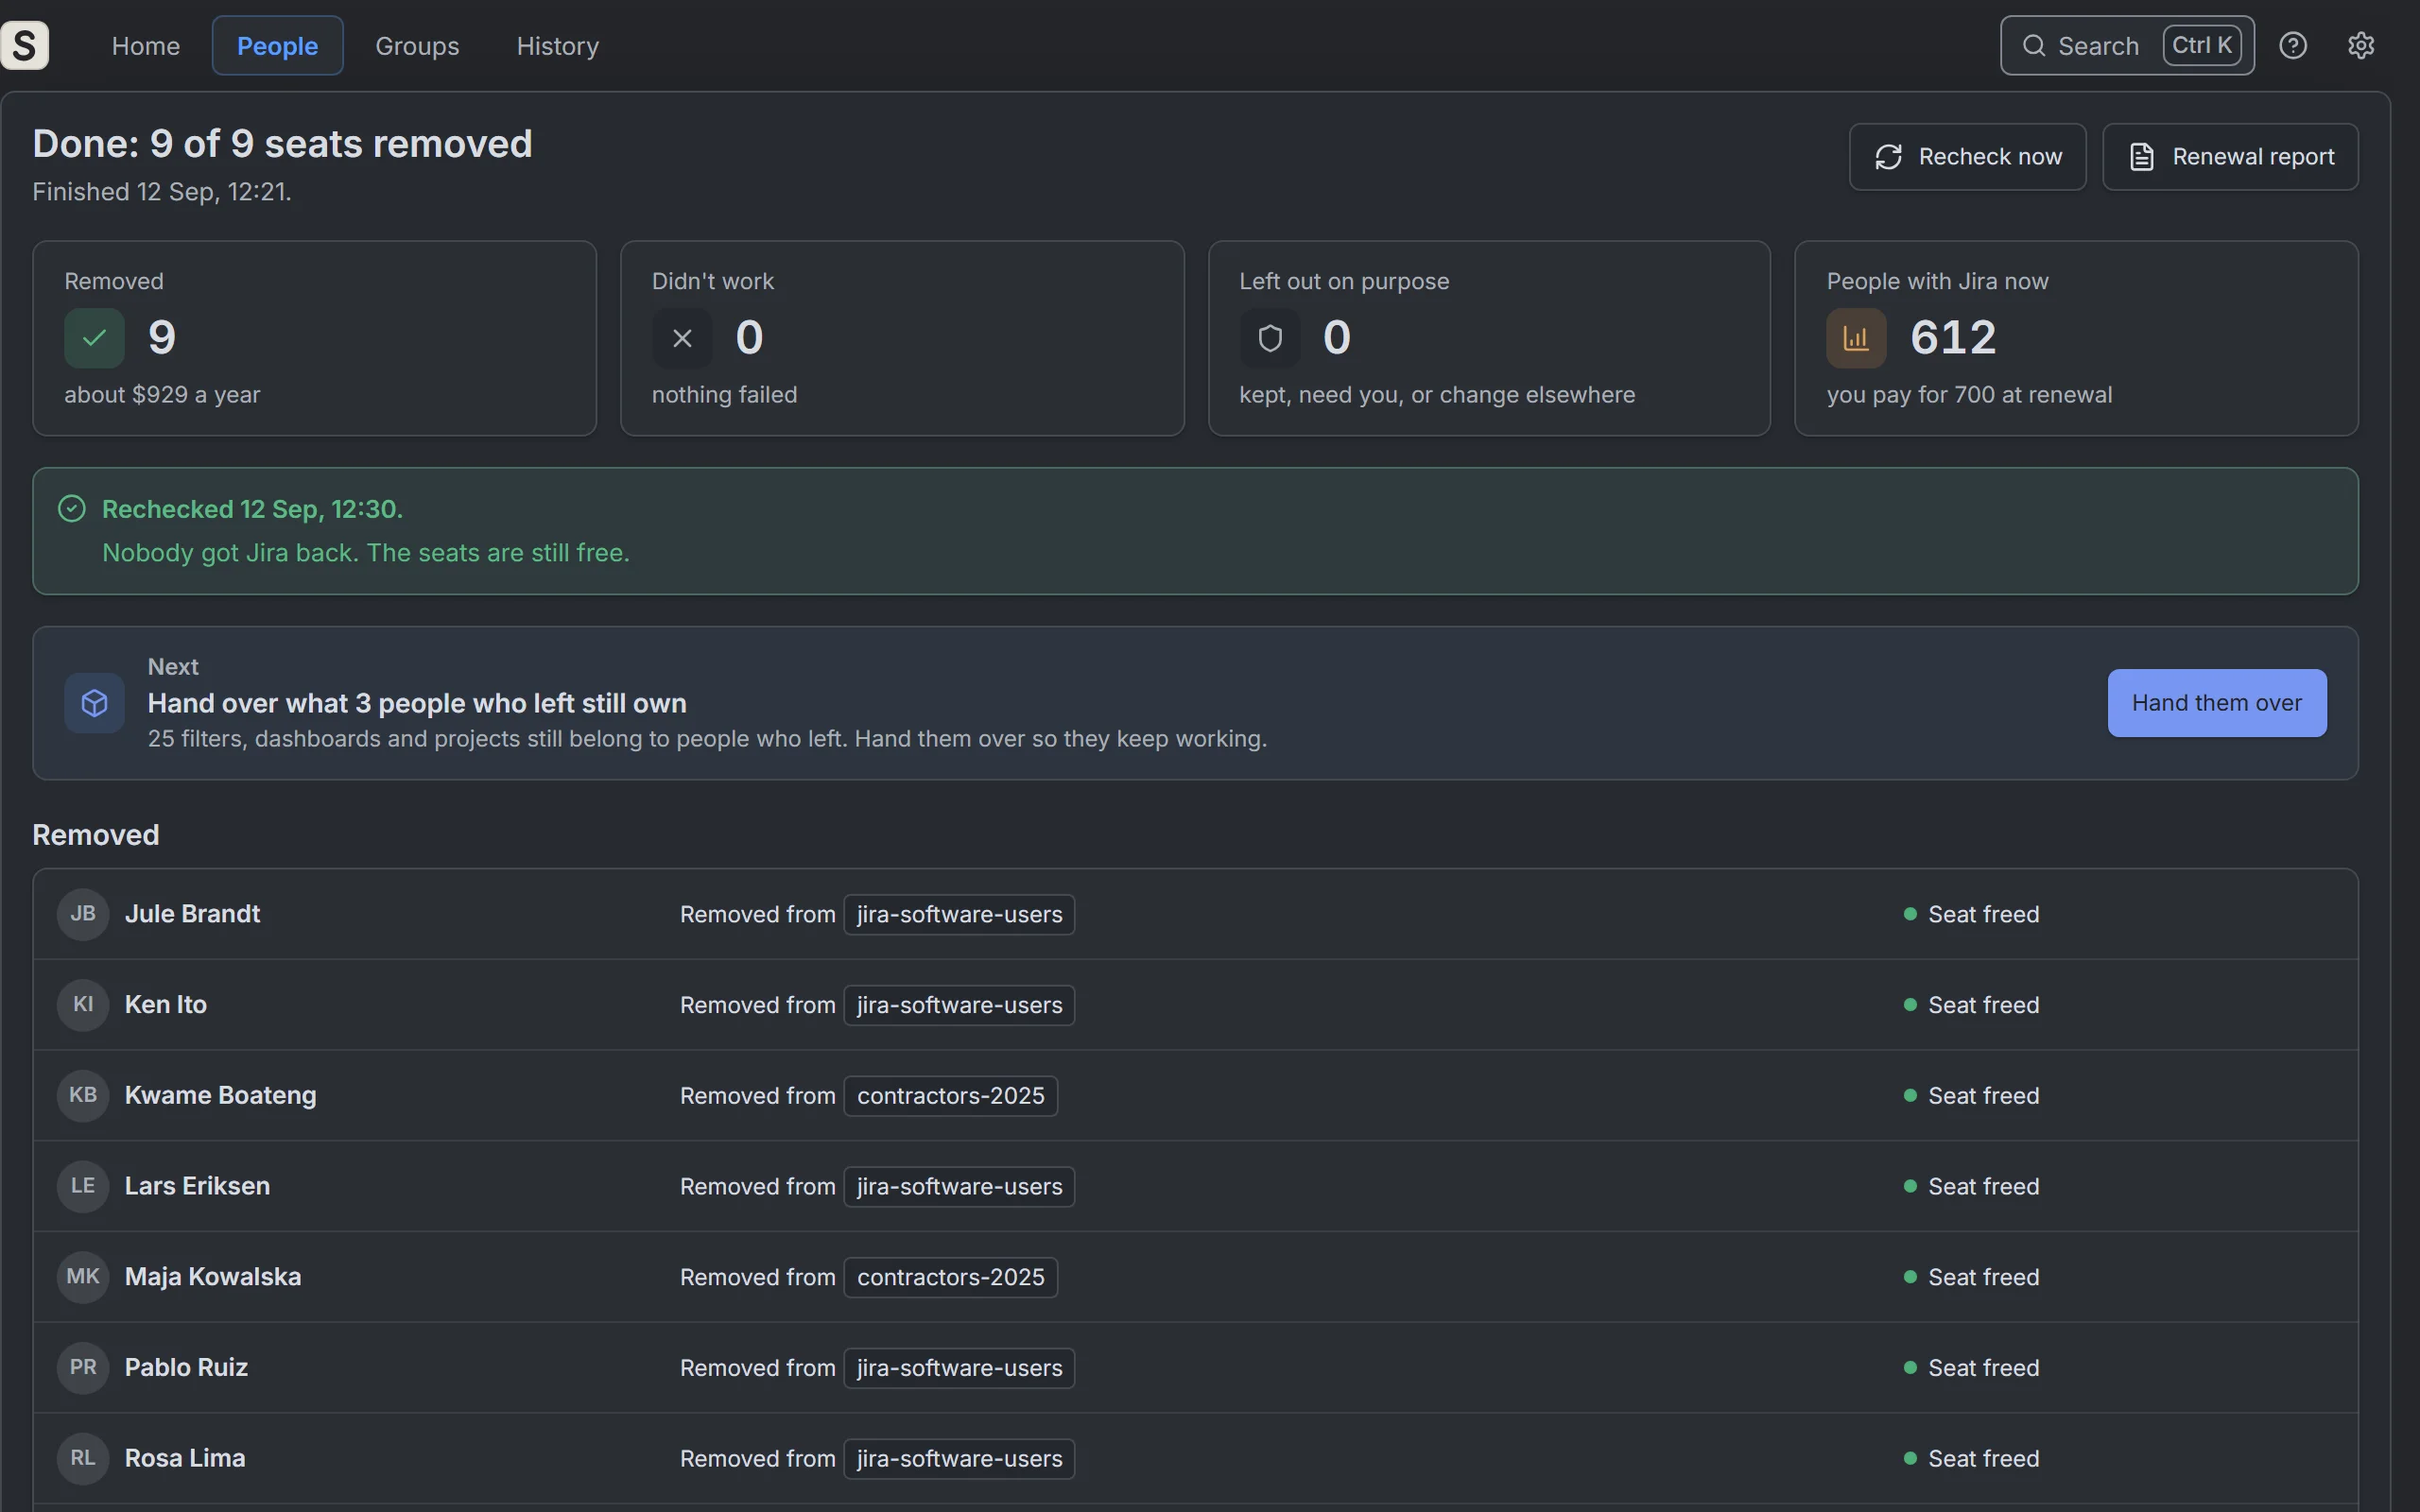The width and height of the screenshot is (2420, 1512).
Task: Click the Recheck now button
Action: pyautogui.click(x=1967, y=157)
